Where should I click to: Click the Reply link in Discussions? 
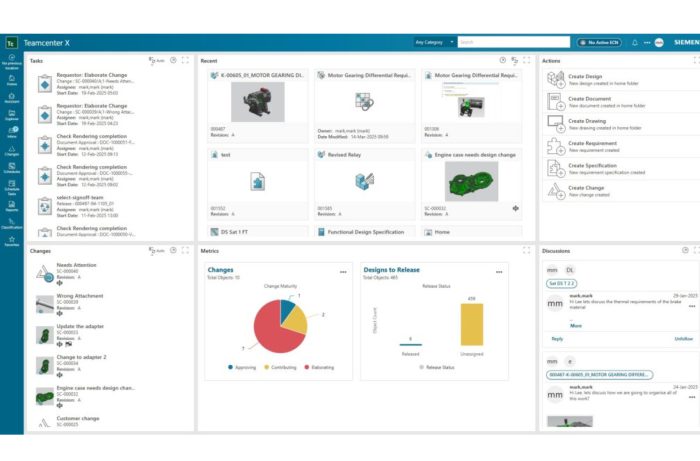point(557,338)
